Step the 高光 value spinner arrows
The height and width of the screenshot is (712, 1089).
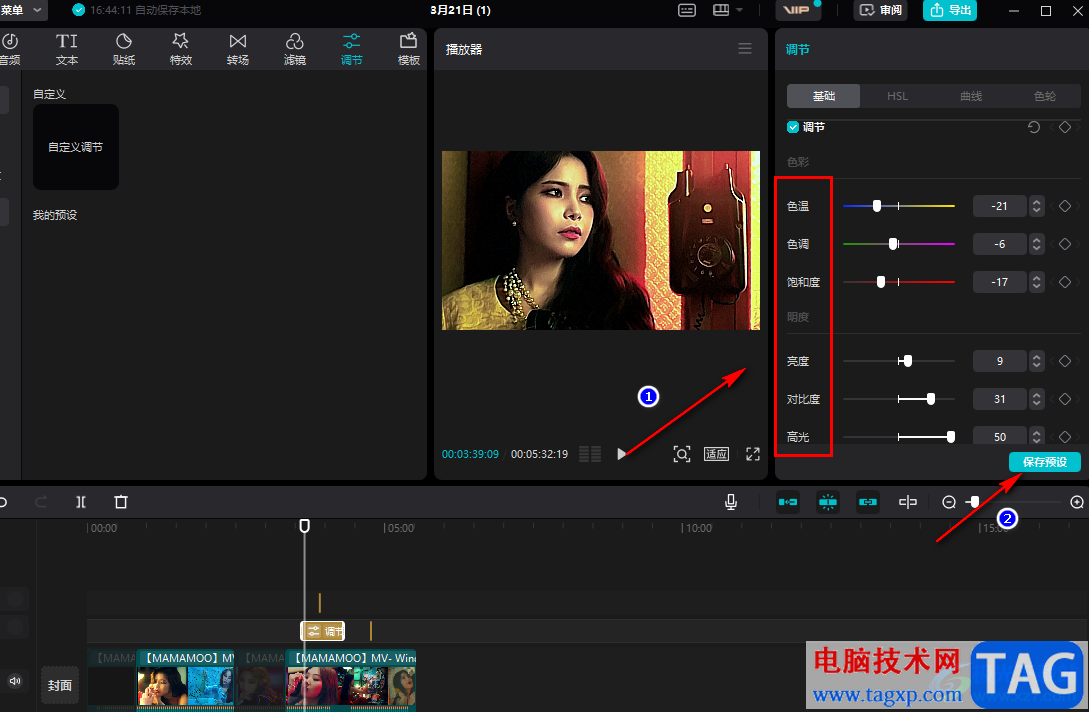pyautogui.click(x=1036, y=436)
